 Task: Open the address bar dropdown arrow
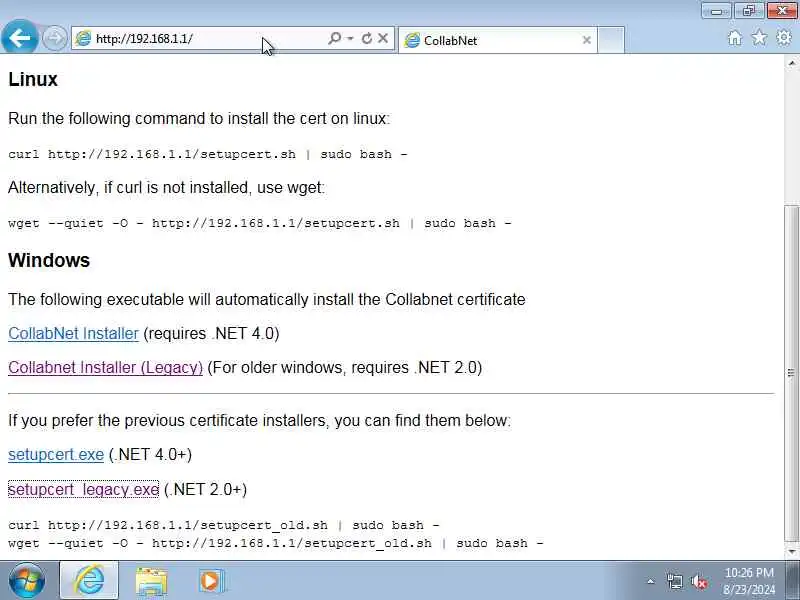pyautogui.click(x=350, y=38)
